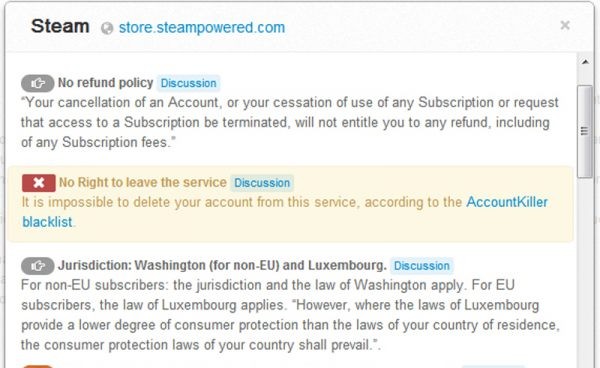Click the scrollbar track below the thumb
The height and width of the screenshot is (368, 600).
pyautogui.click(x=584, y=272)
